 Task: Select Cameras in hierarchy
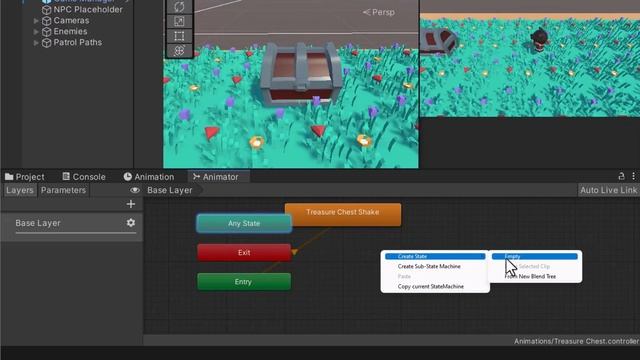click(x=71, y=20)
